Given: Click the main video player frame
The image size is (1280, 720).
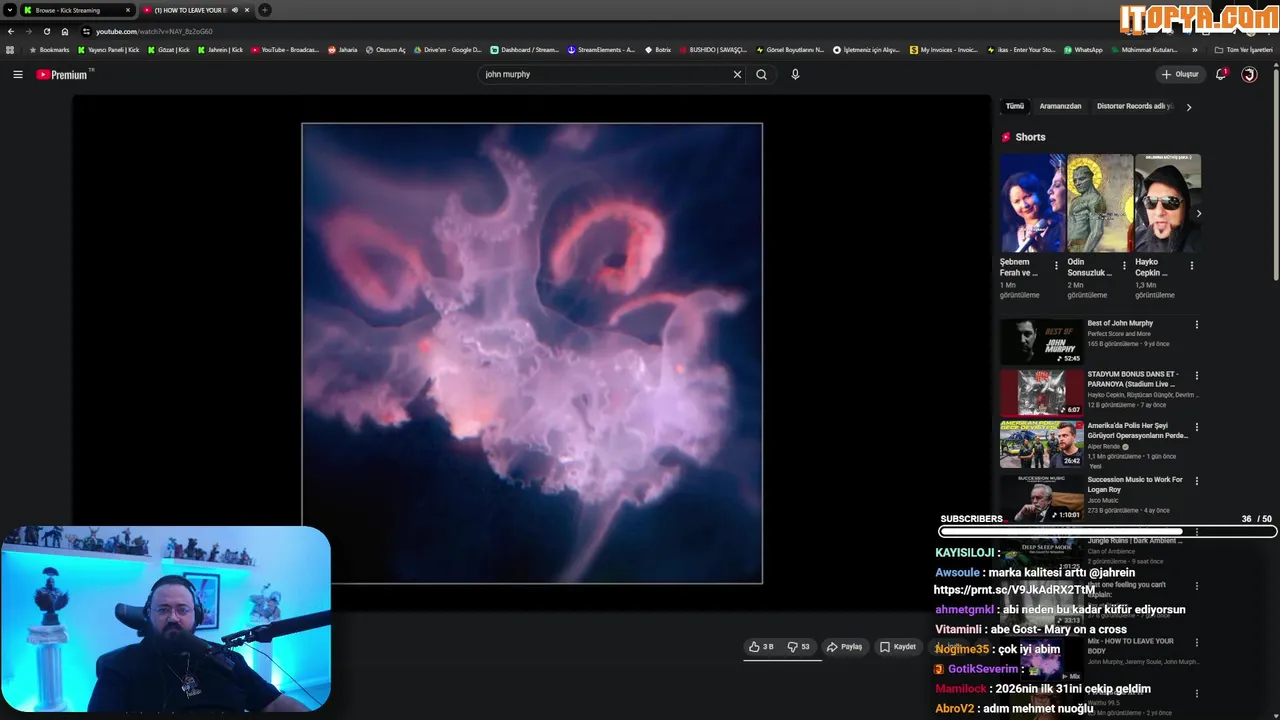Looking at the screenshot, I should [532, 353].
